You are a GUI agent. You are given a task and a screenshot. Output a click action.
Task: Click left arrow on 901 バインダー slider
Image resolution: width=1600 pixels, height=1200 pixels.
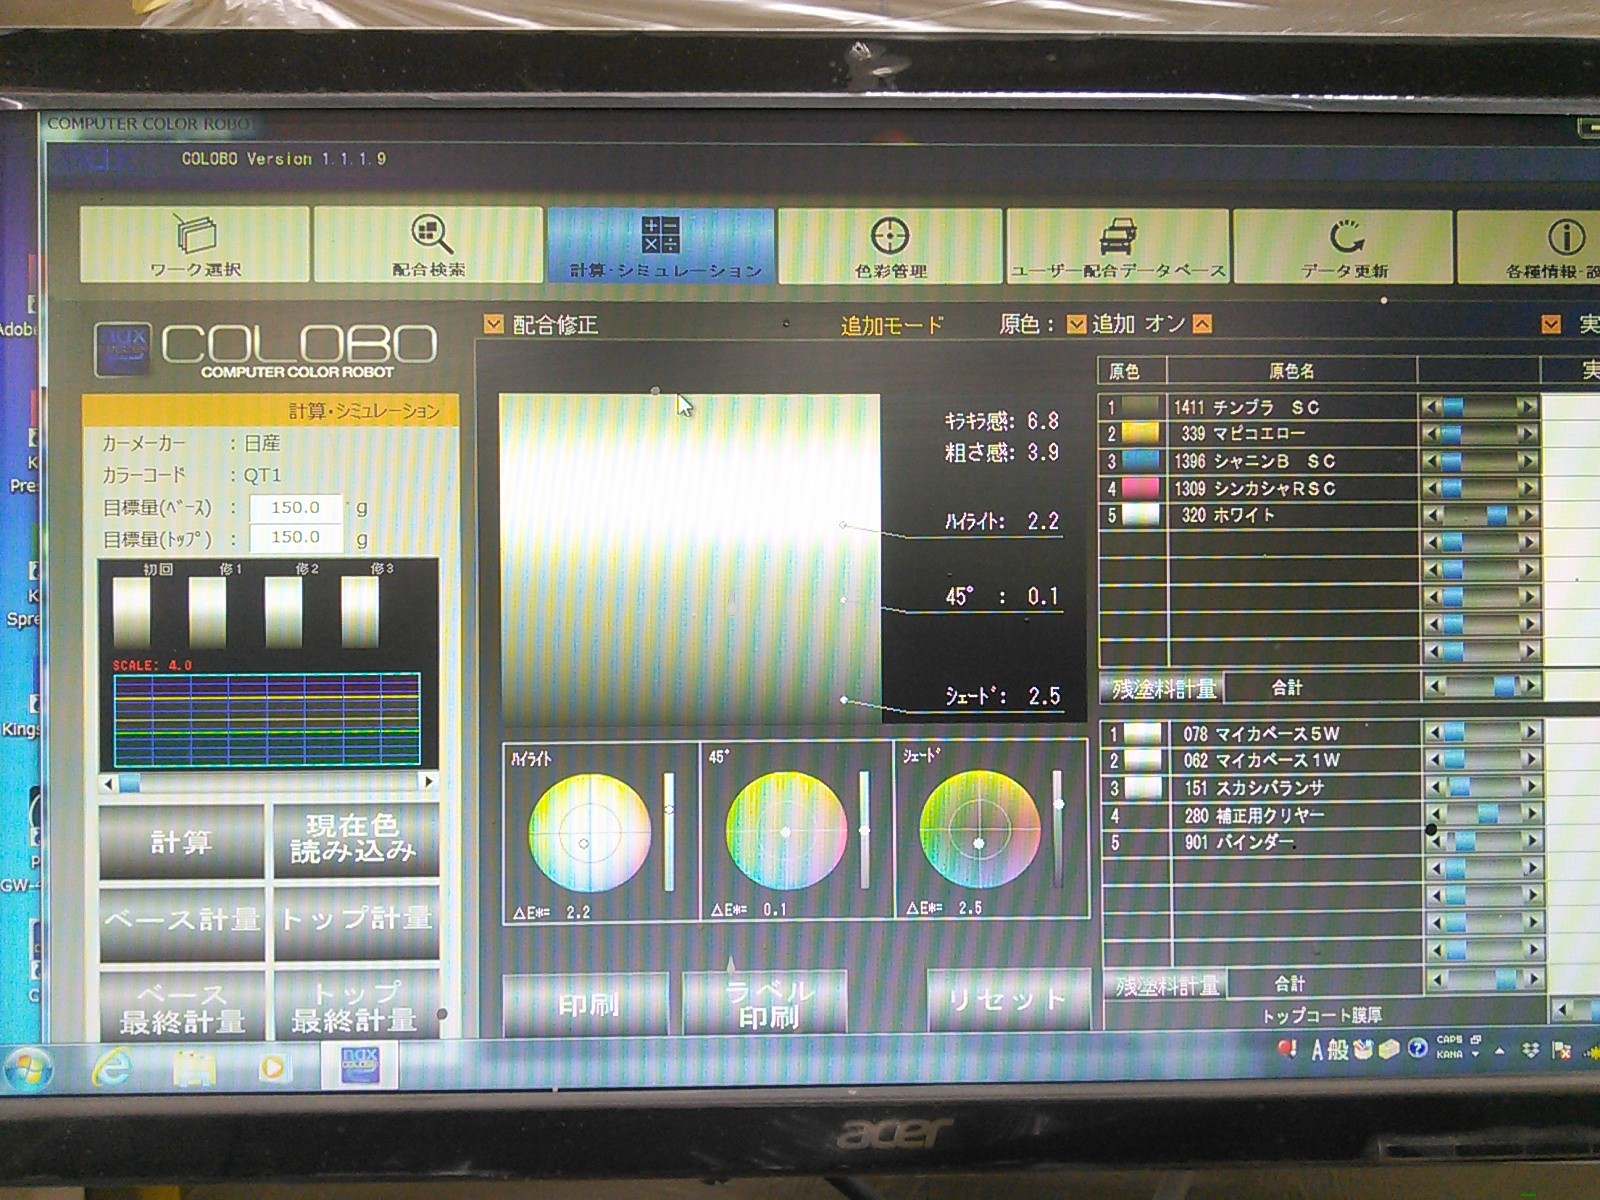1436,842
